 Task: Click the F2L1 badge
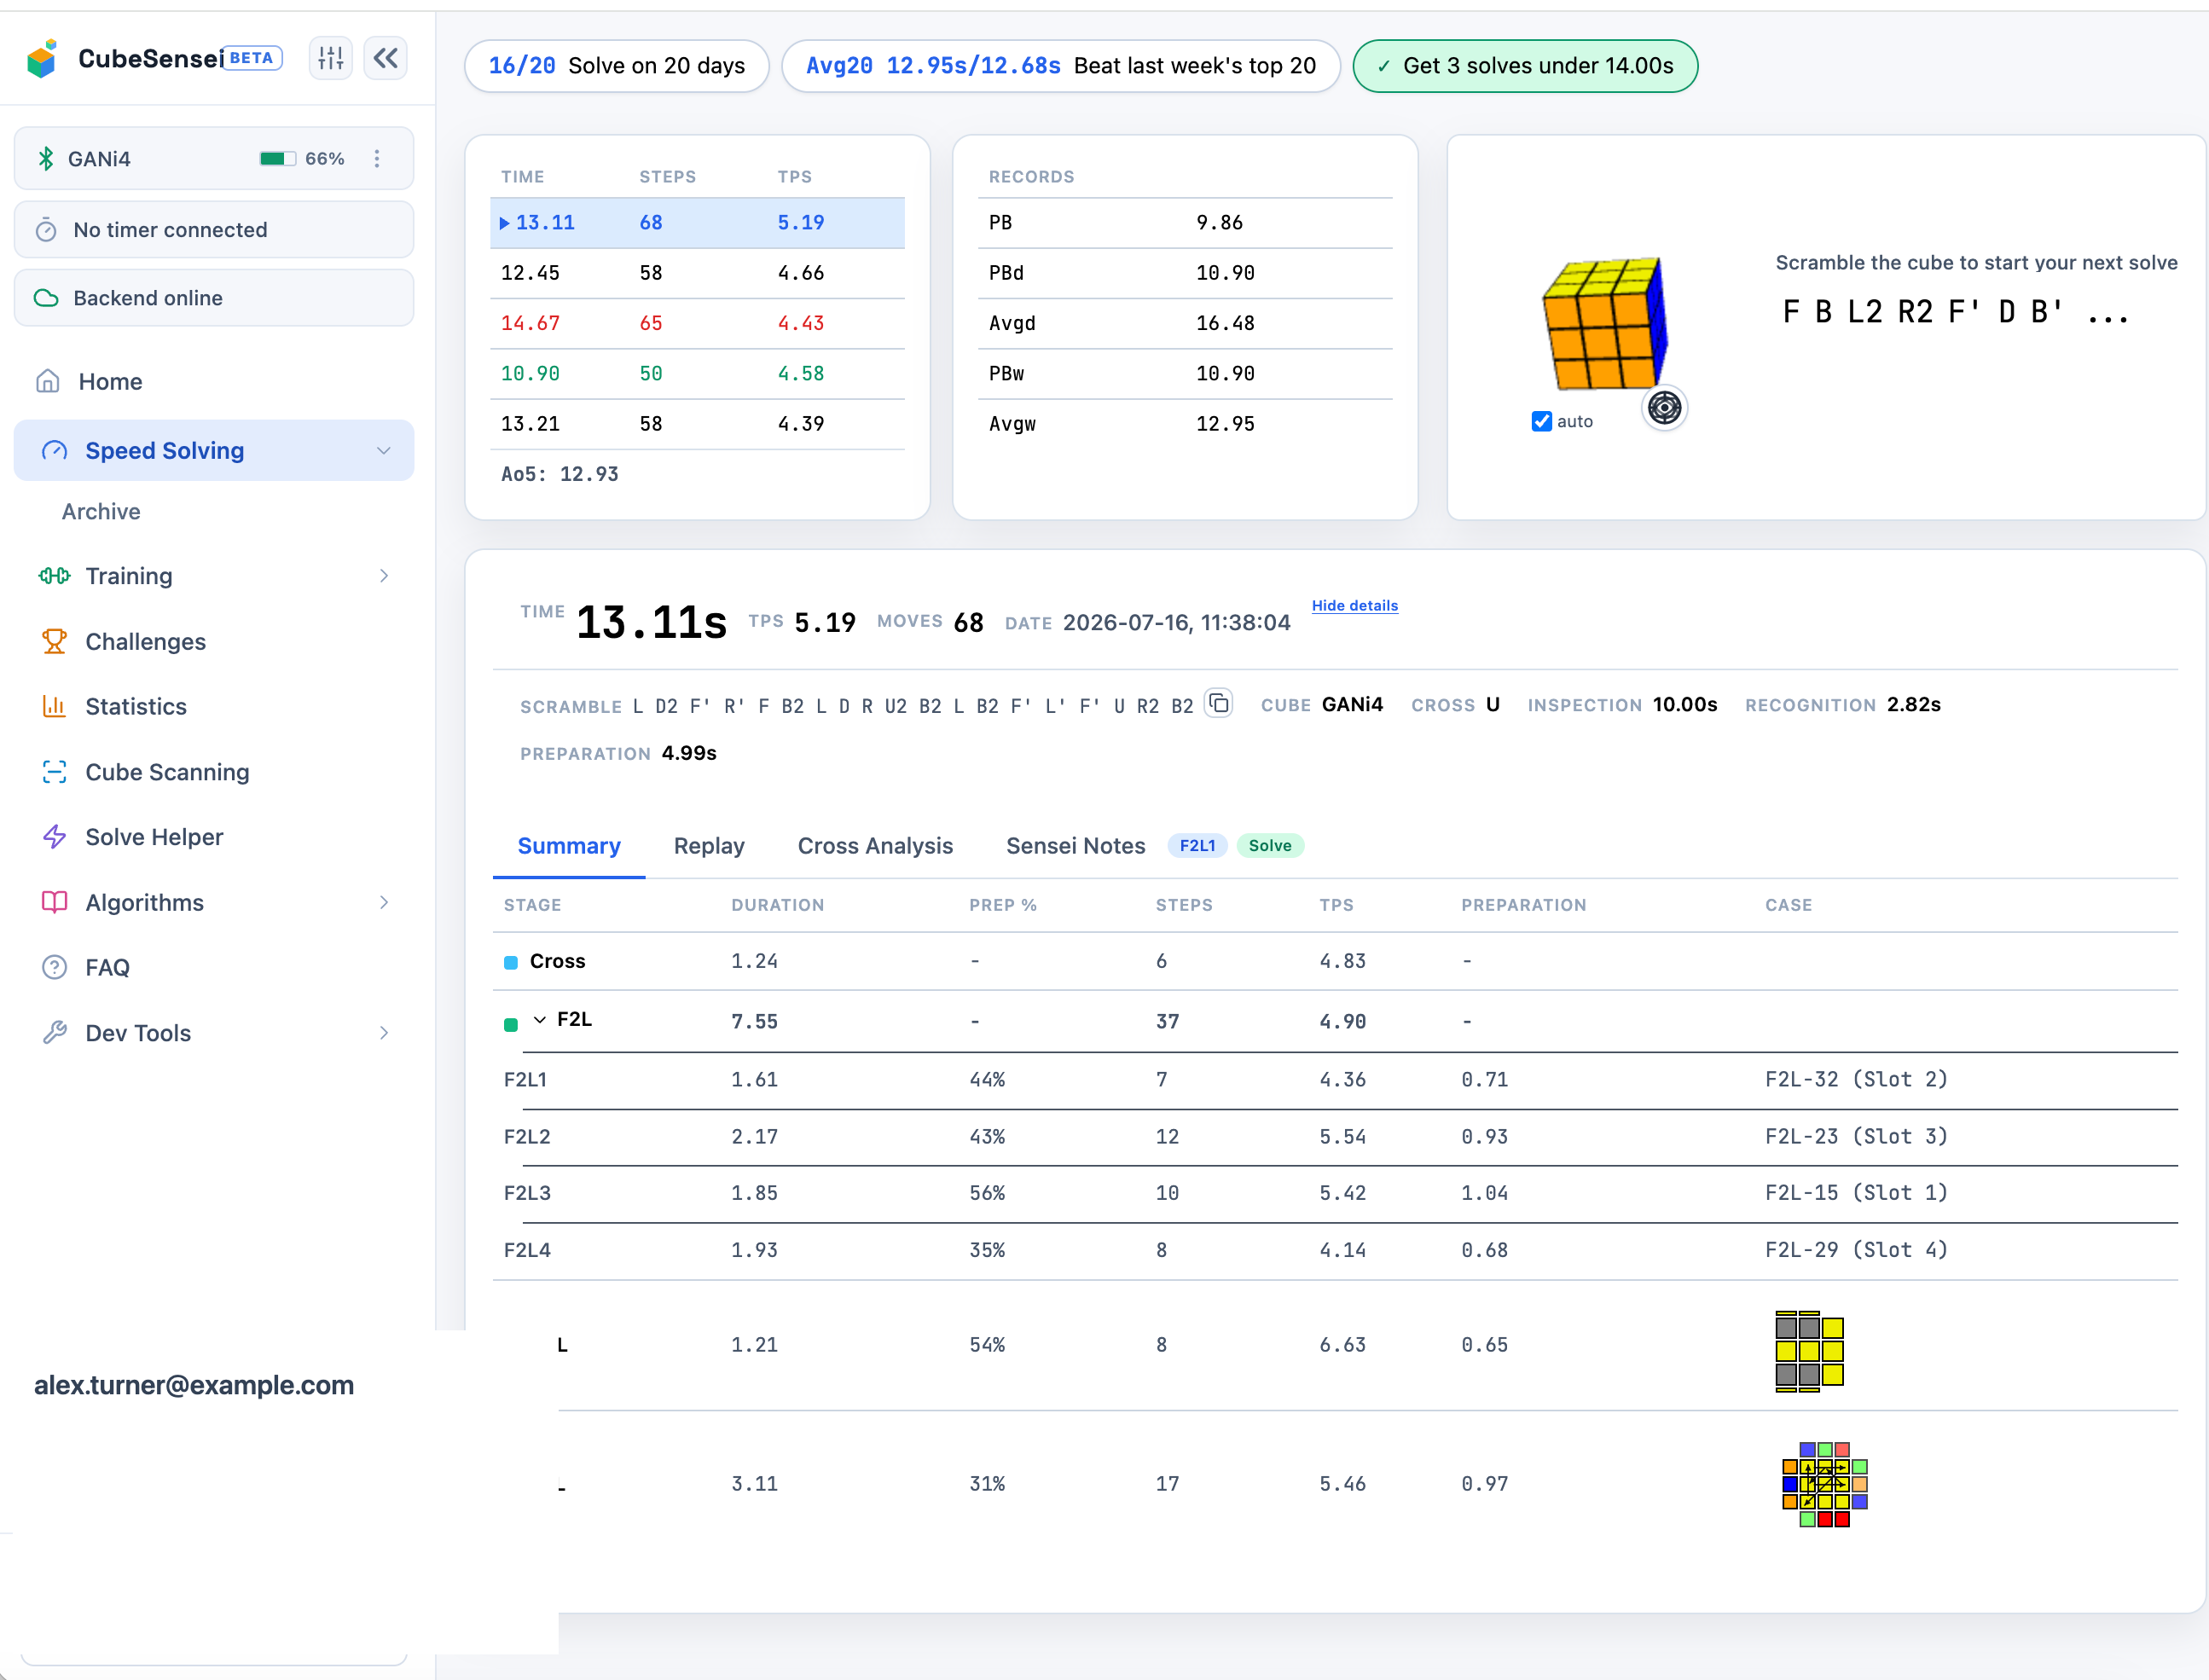pyautogui.click(x=1197, y=846)
